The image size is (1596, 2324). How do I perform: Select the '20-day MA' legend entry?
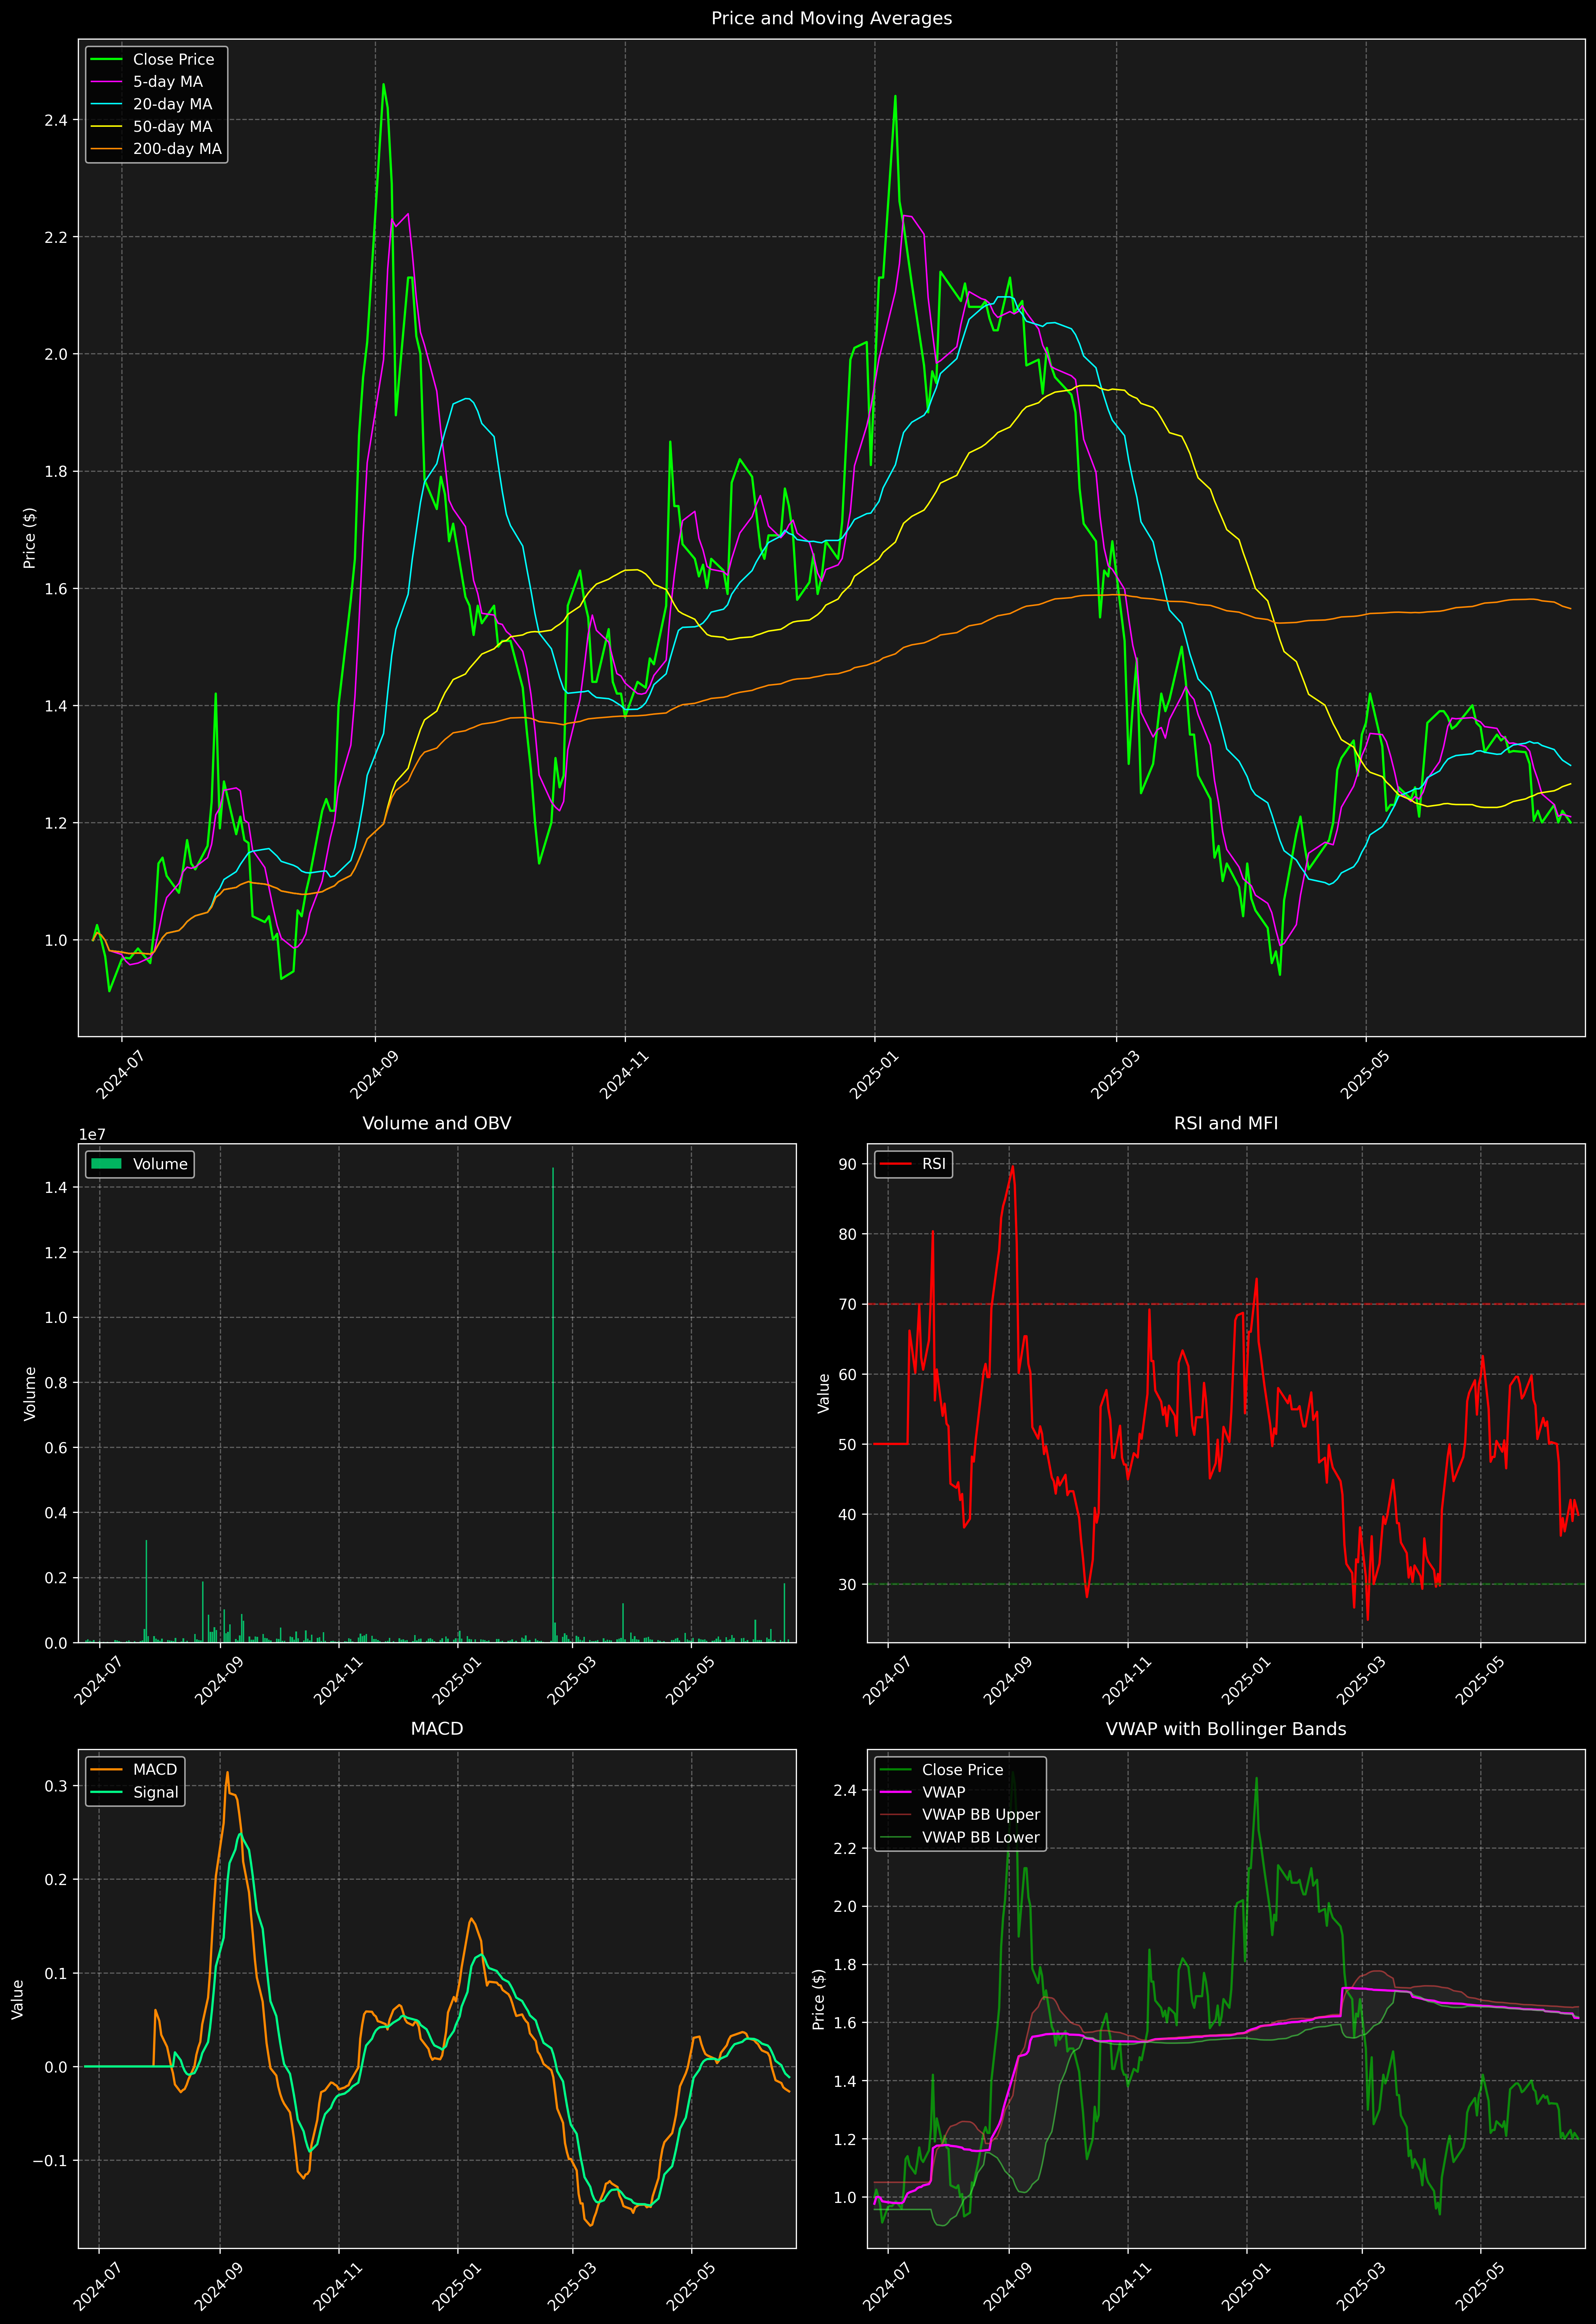152,104
